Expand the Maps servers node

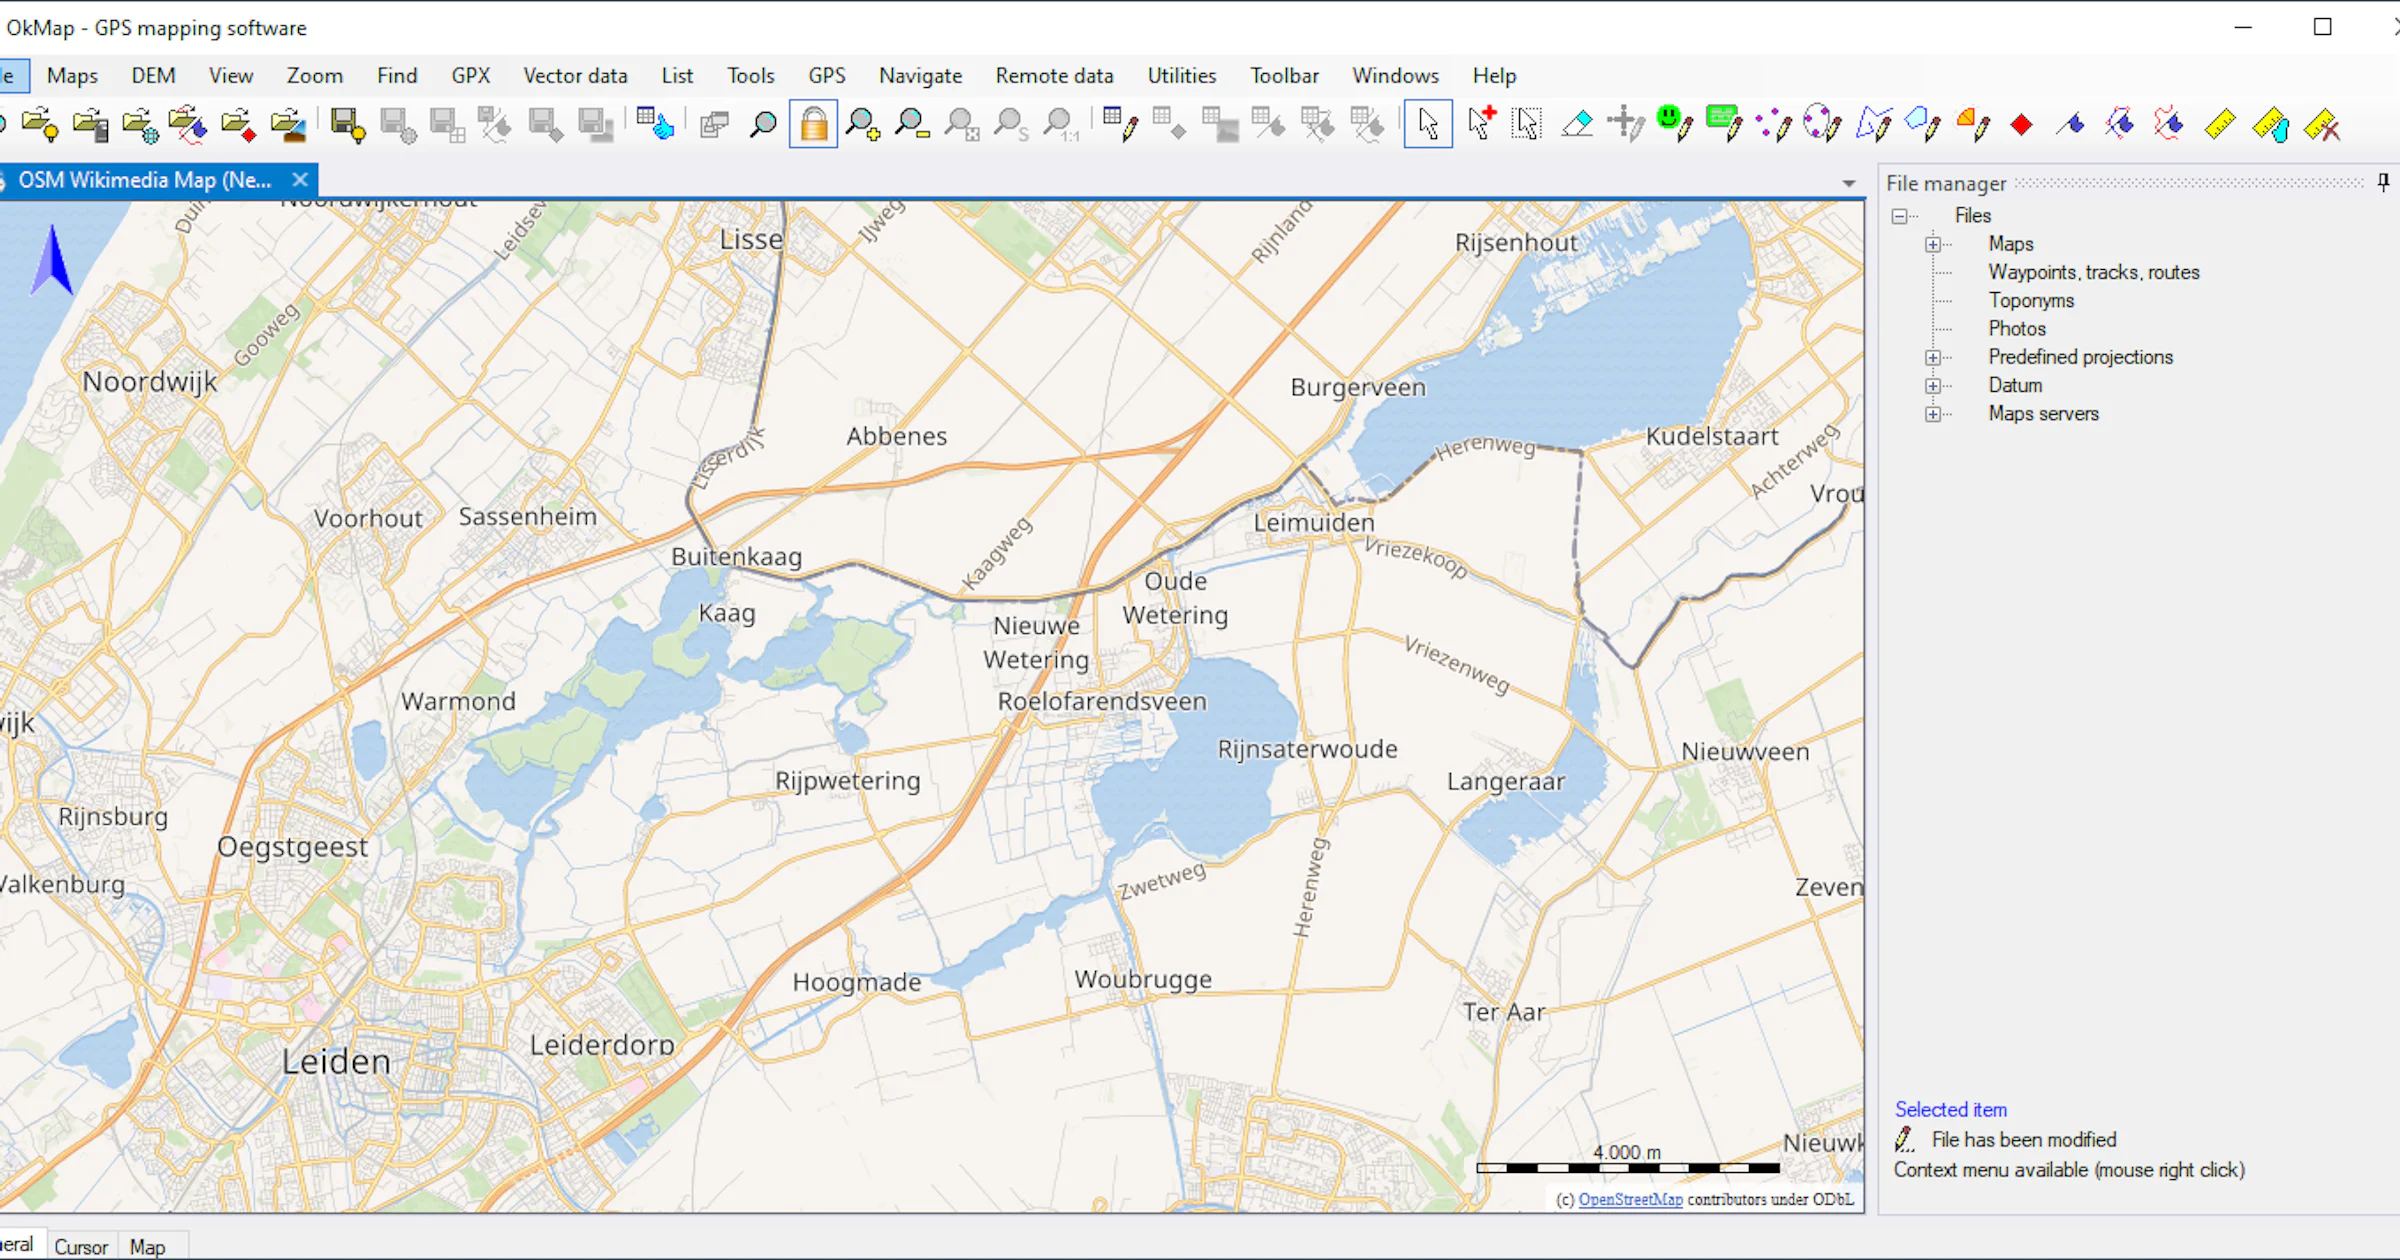(1933, 414)
